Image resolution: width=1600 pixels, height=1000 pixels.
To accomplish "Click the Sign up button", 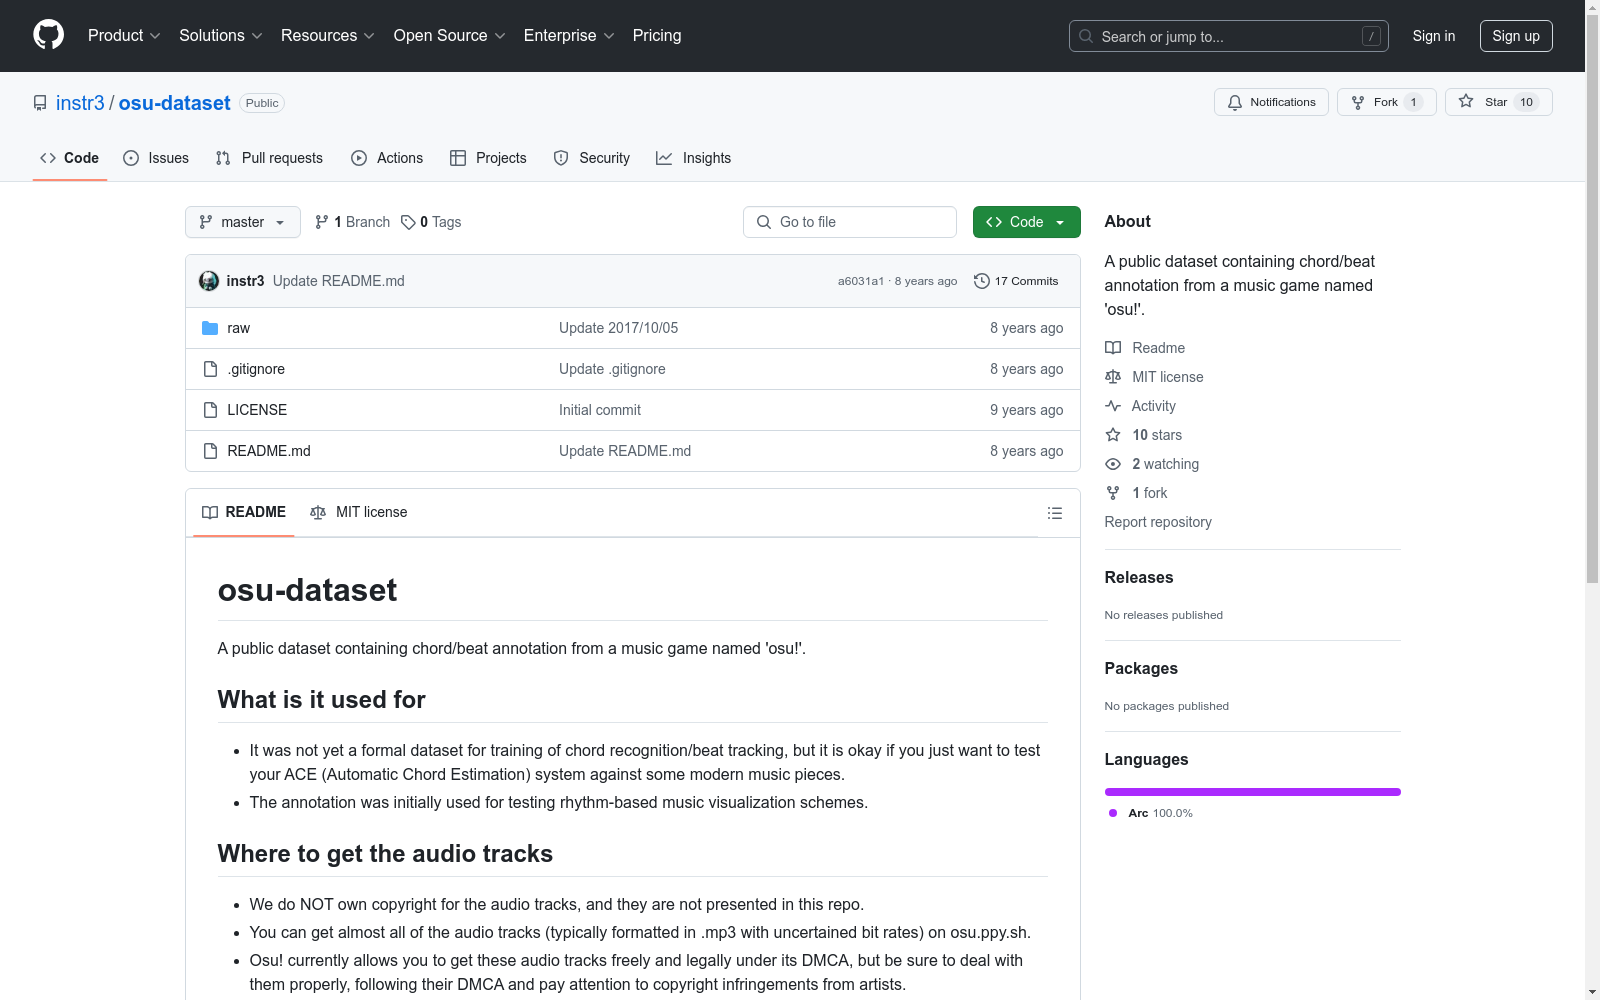I will [1516, 36].
